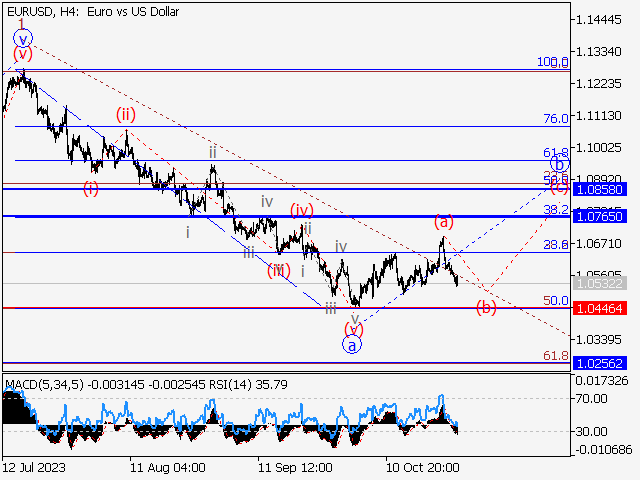This screenshot has width=640, height=480.
Task: Select the red 61.8 label near 1.02562
Action: 556,356
